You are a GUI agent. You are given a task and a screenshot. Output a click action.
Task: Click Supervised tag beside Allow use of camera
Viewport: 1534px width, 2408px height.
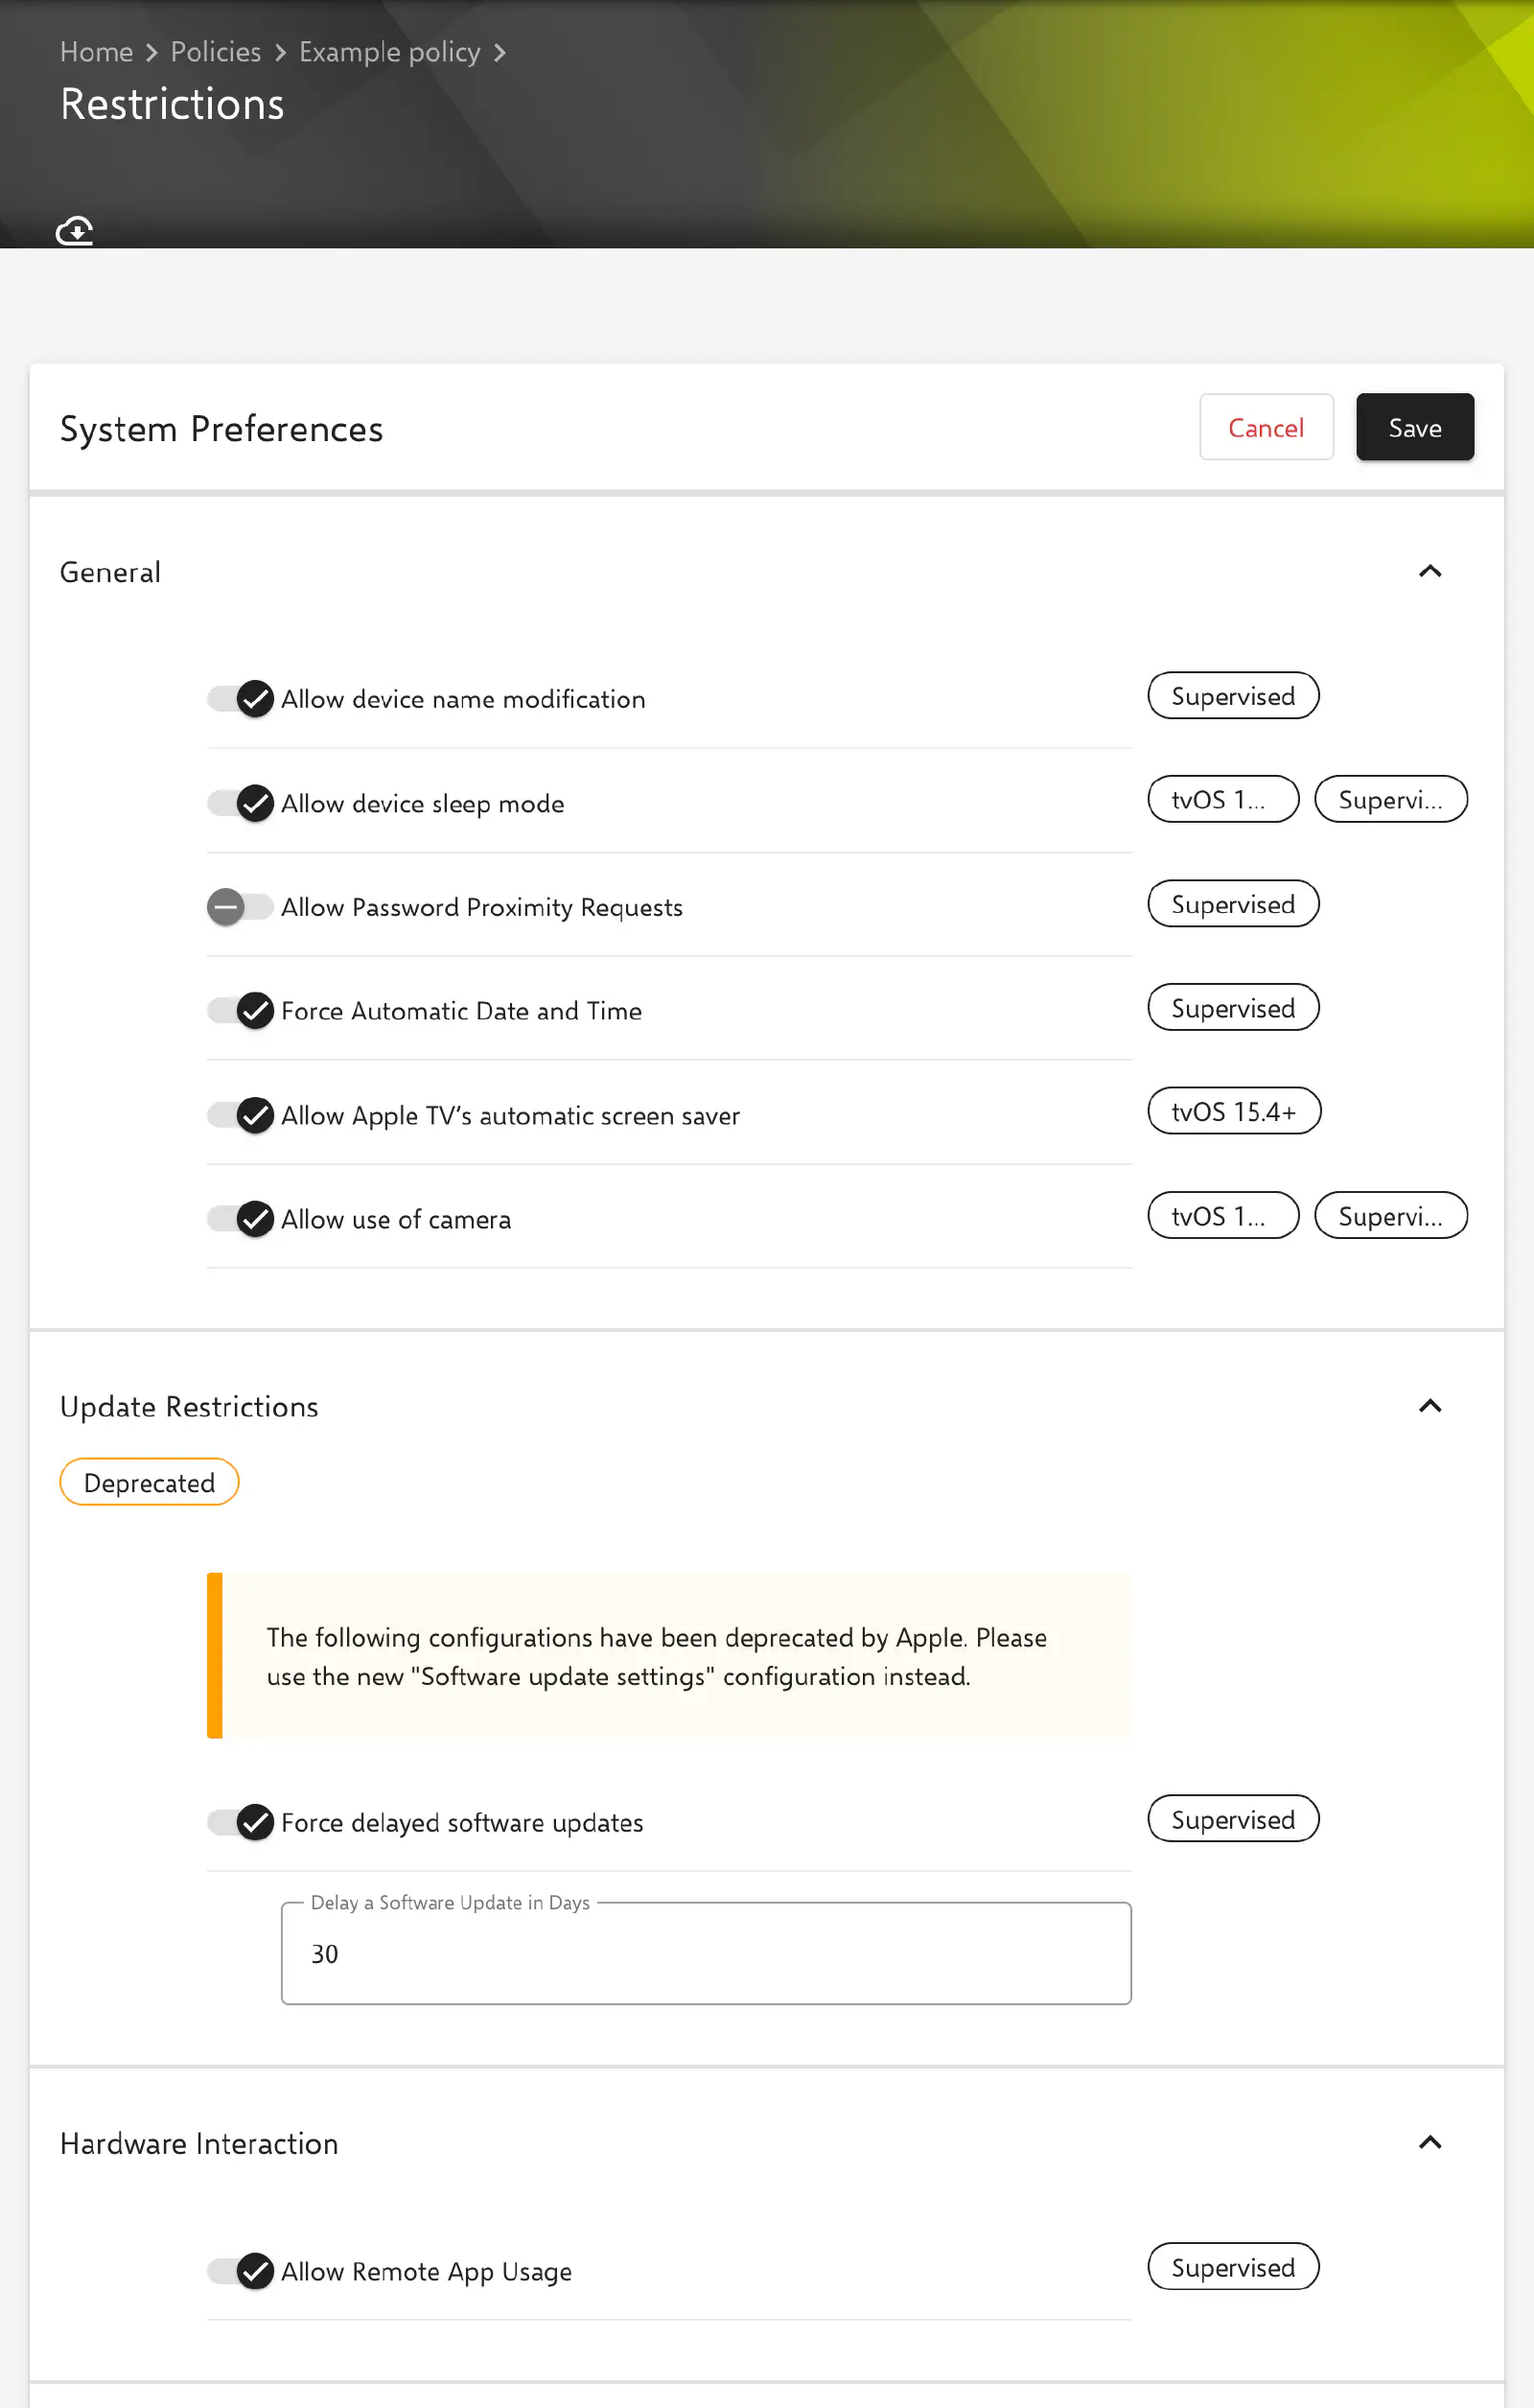(1390, 1216)
